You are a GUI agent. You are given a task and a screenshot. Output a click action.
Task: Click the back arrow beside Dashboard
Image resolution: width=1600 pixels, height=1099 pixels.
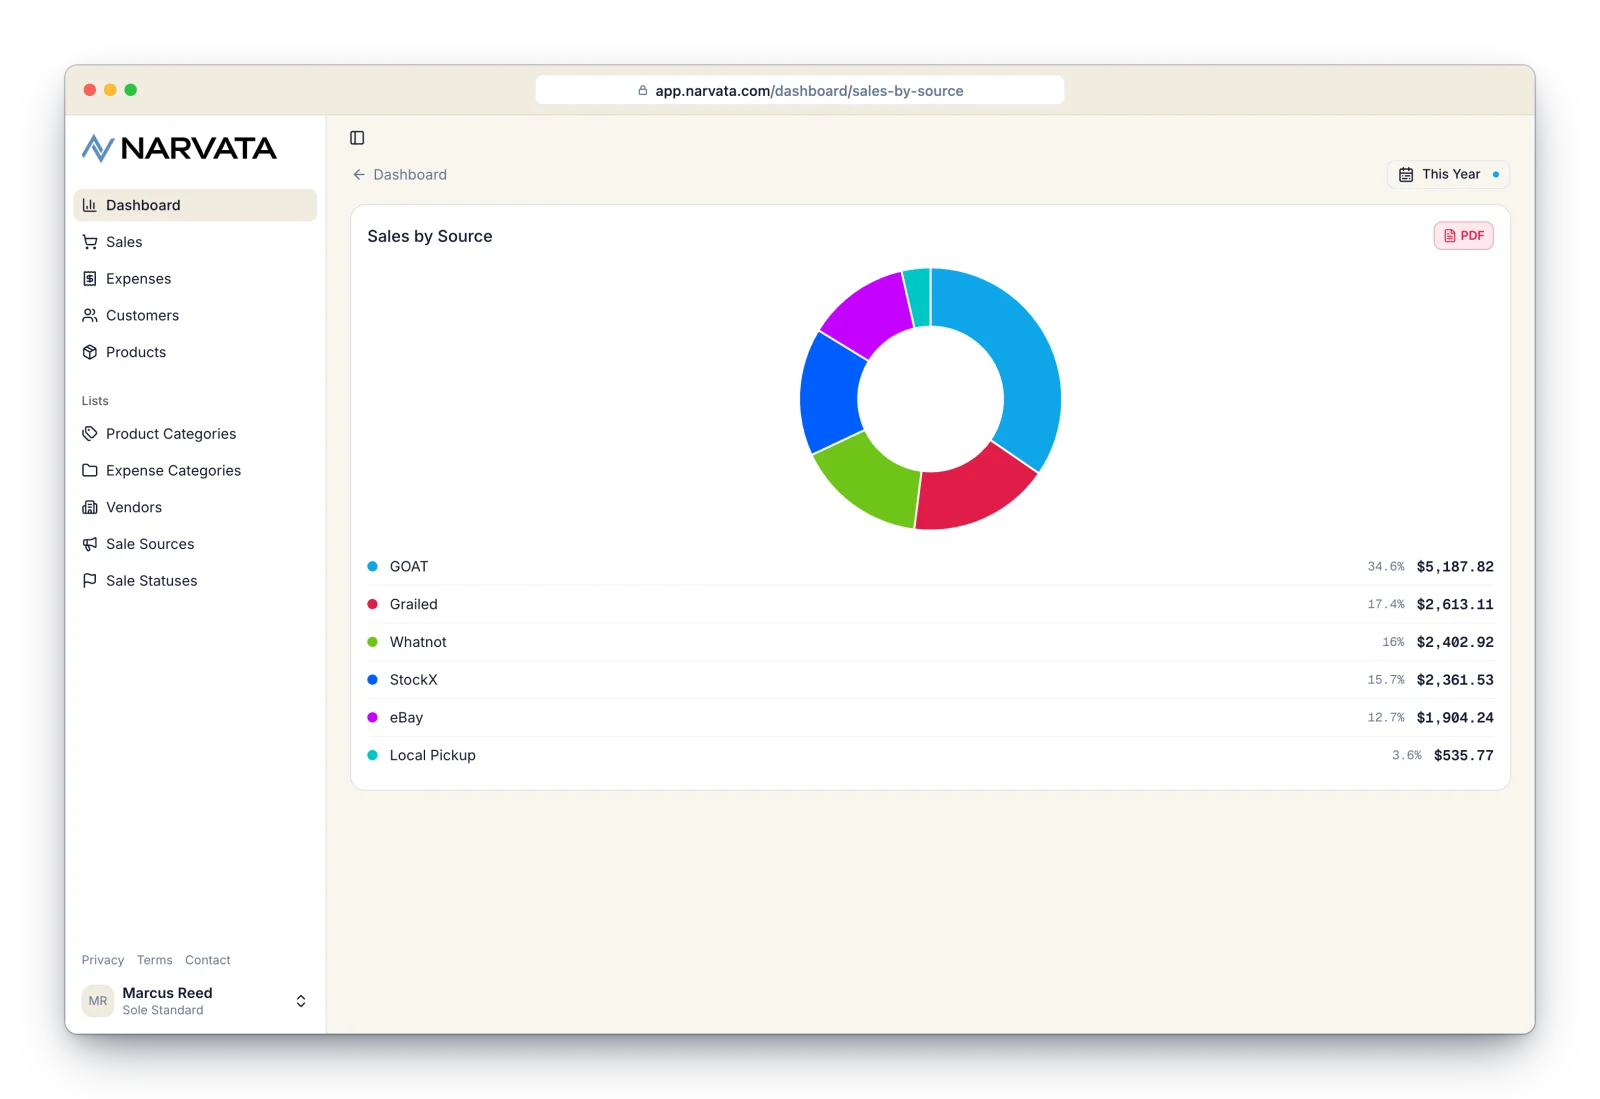click(x=359, y=175)
